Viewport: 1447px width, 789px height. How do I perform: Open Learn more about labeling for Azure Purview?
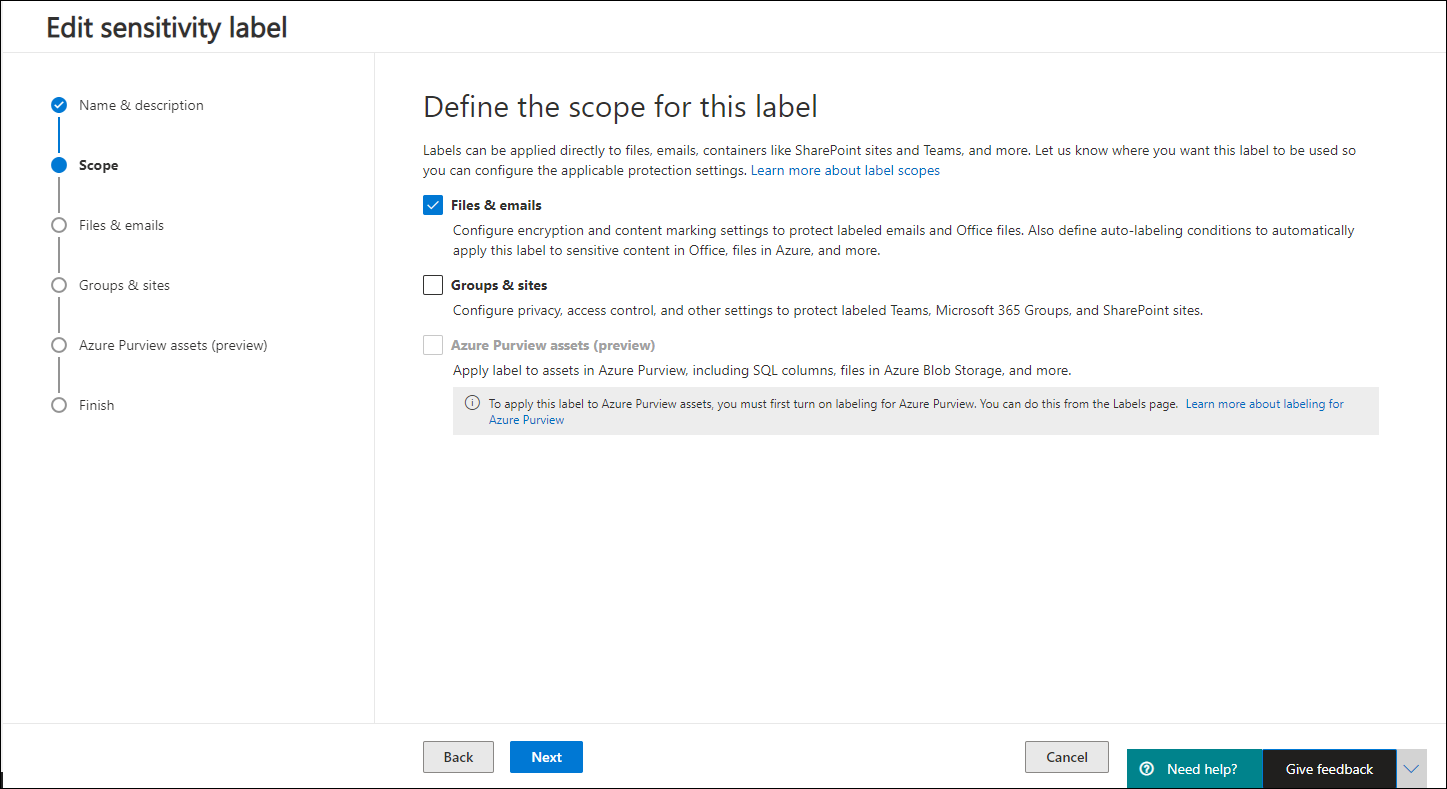tap(1264, 404)
